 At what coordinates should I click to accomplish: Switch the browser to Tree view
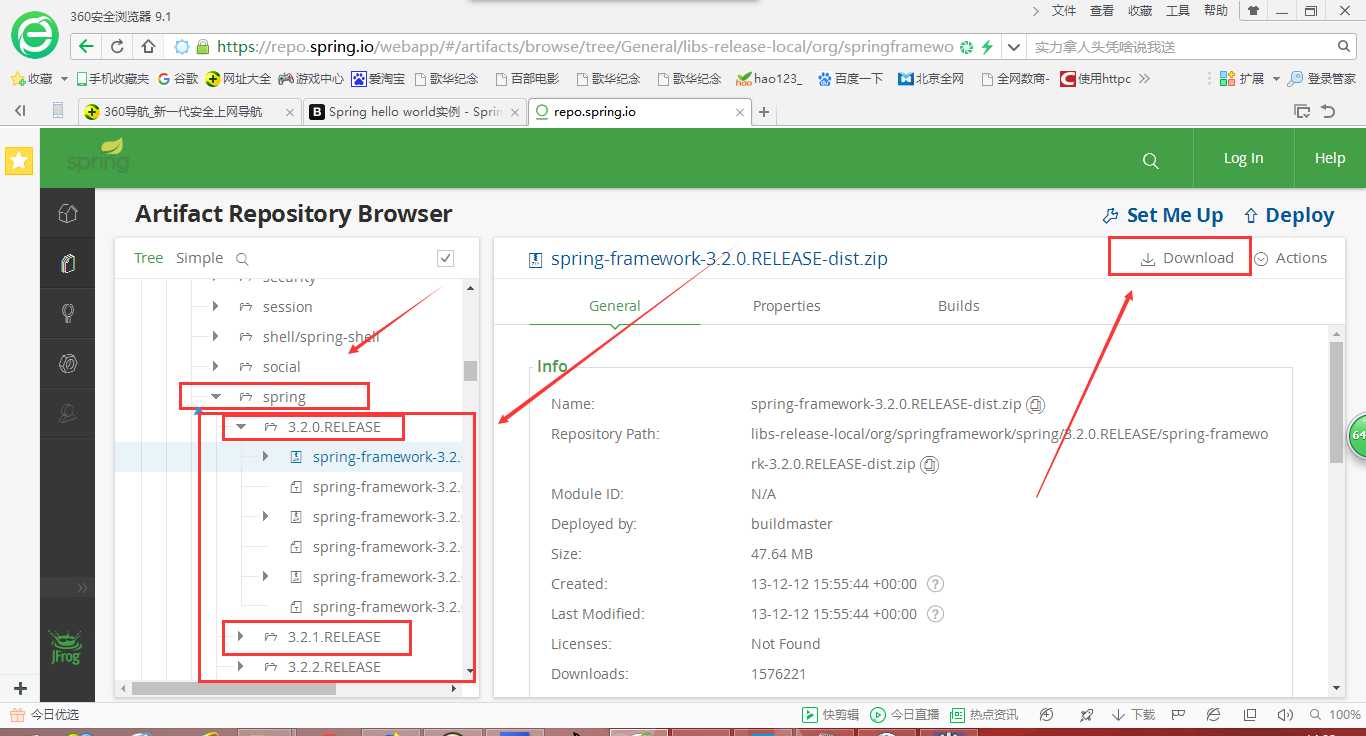149,258
